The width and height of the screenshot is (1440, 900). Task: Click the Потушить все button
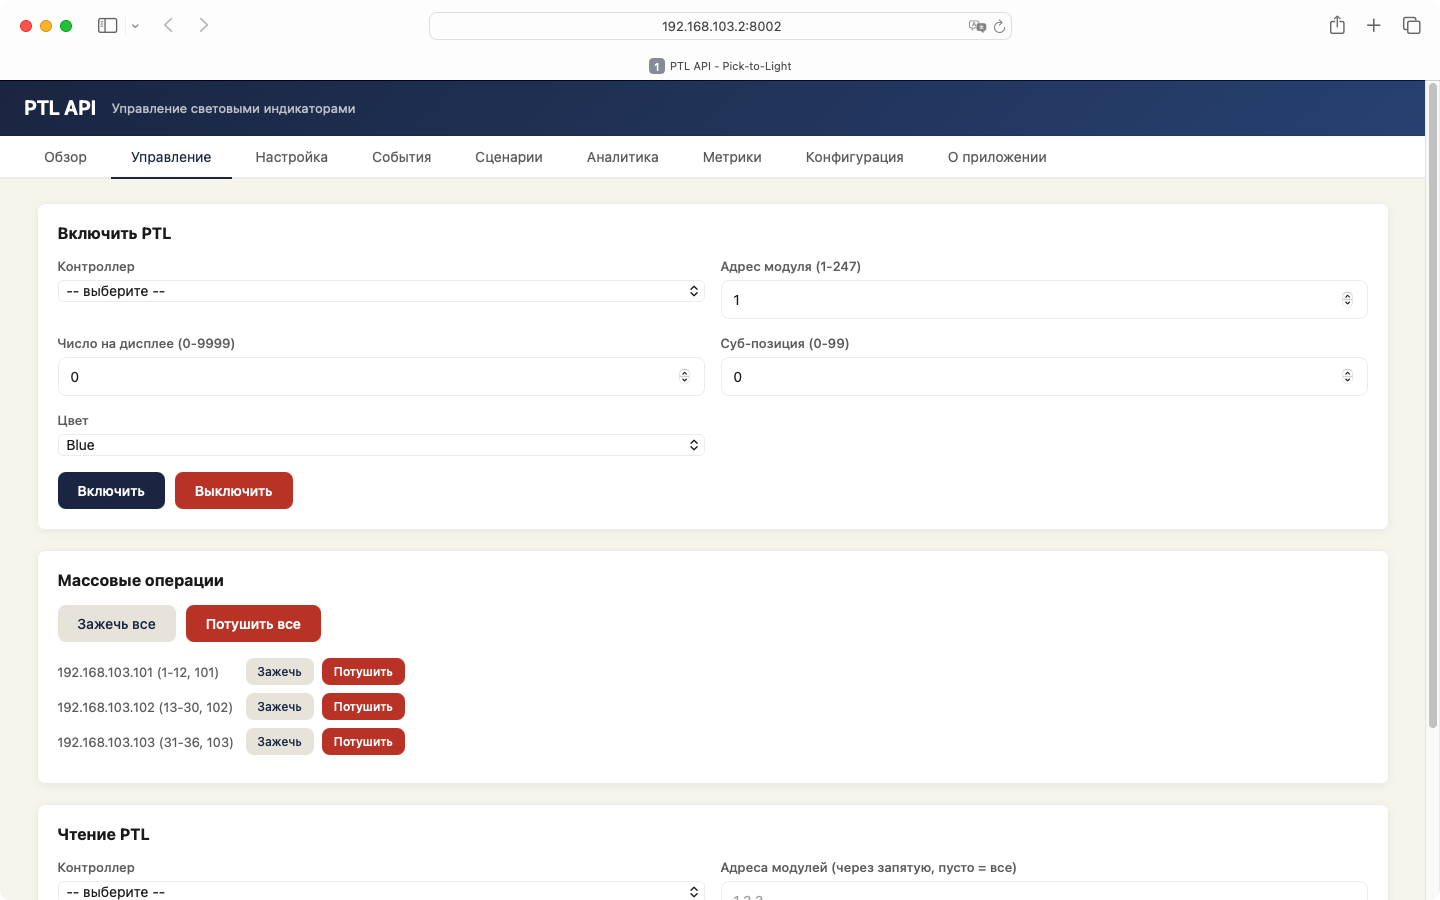[253, 624]
